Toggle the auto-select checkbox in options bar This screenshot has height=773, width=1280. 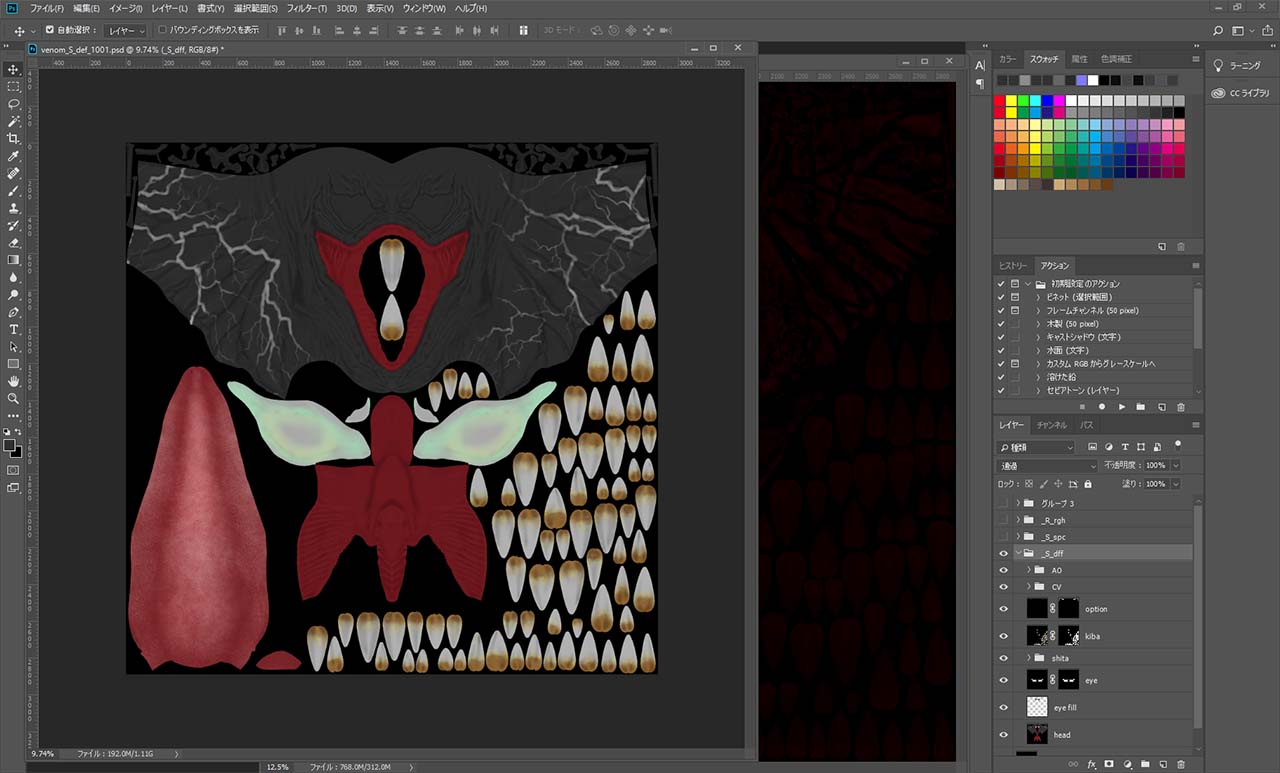(49, 30)
